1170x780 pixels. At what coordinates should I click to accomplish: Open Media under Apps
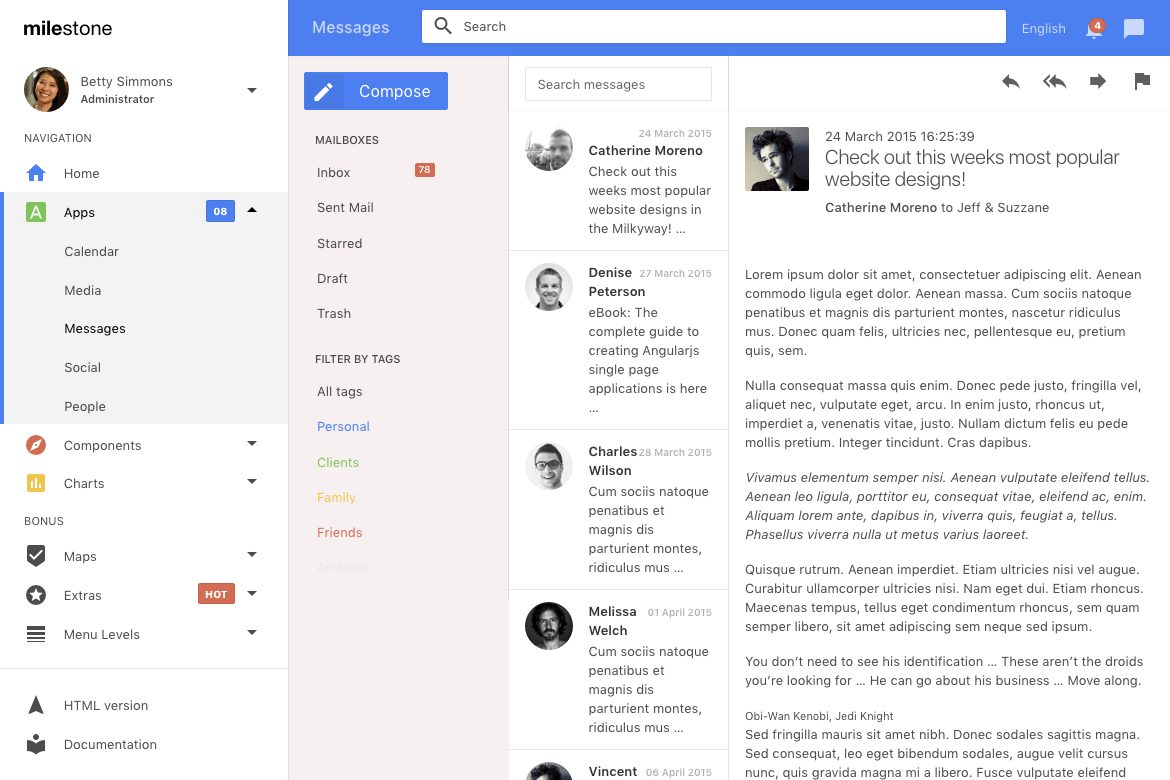83,290
